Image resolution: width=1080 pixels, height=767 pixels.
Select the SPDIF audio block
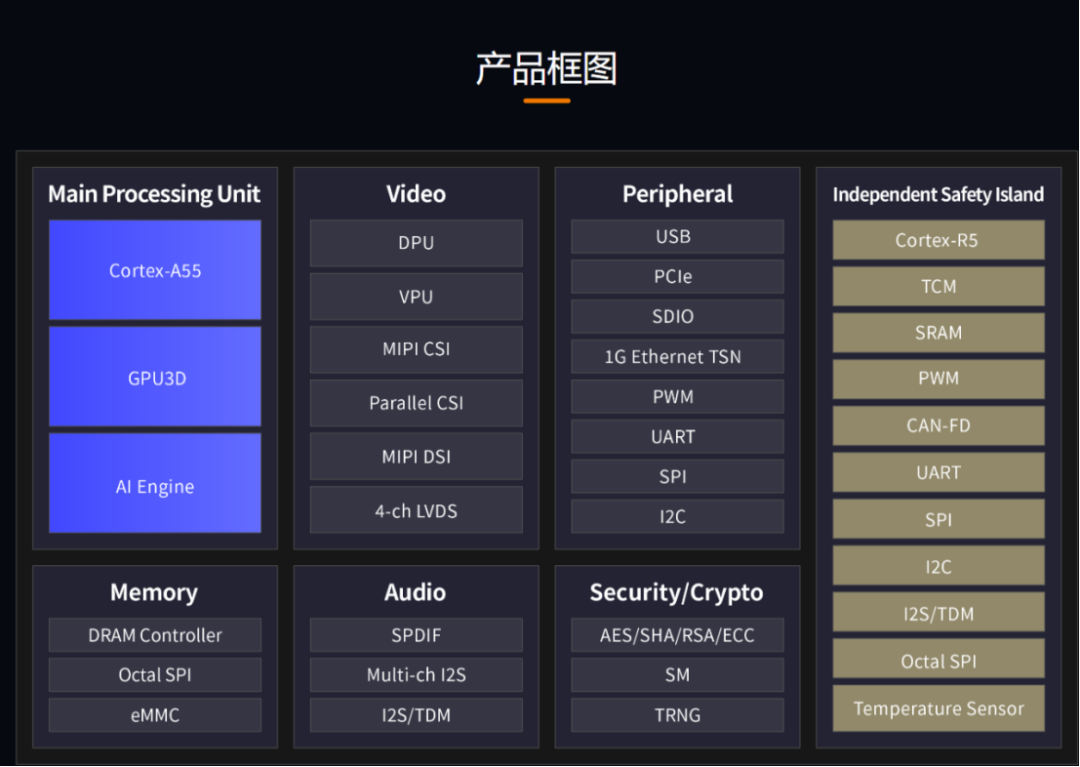click(x=416, y=635)
